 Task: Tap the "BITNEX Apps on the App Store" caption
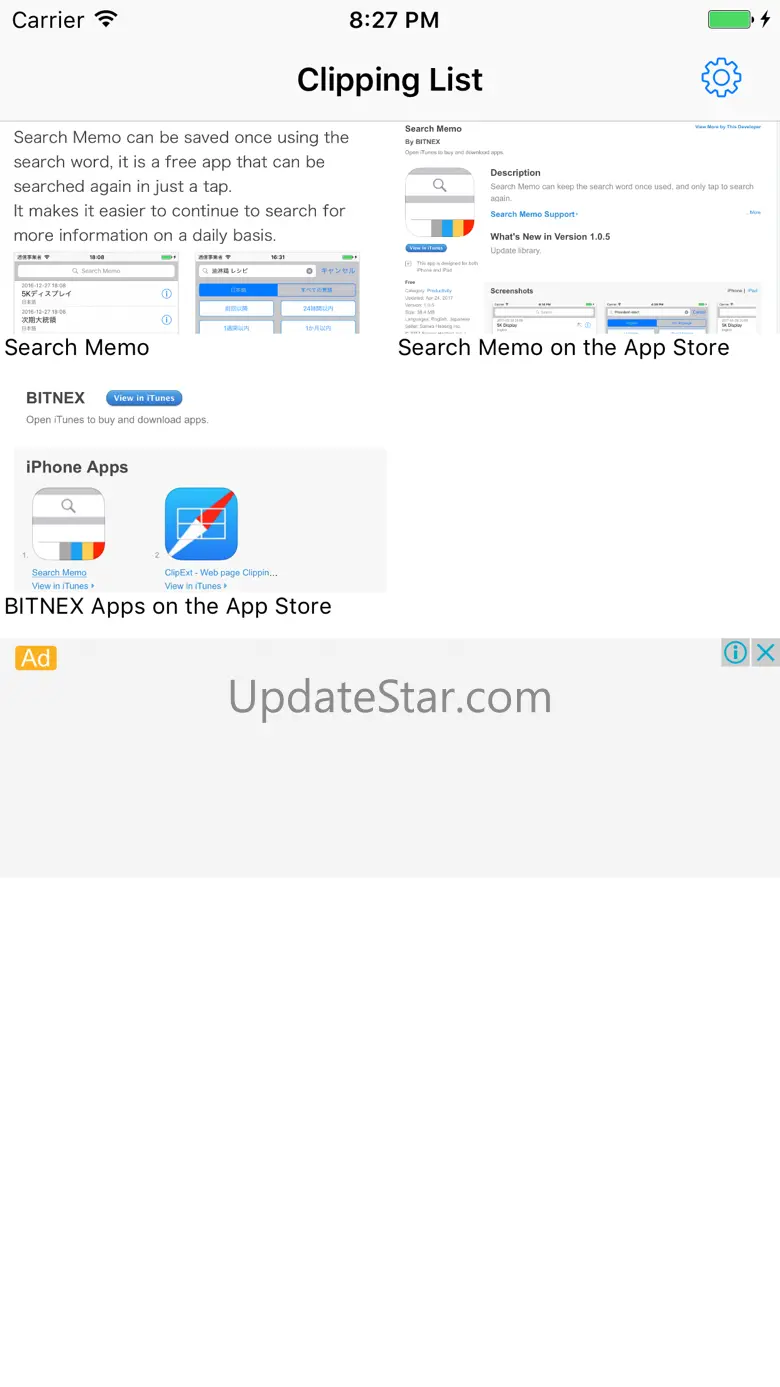(168, 606)
